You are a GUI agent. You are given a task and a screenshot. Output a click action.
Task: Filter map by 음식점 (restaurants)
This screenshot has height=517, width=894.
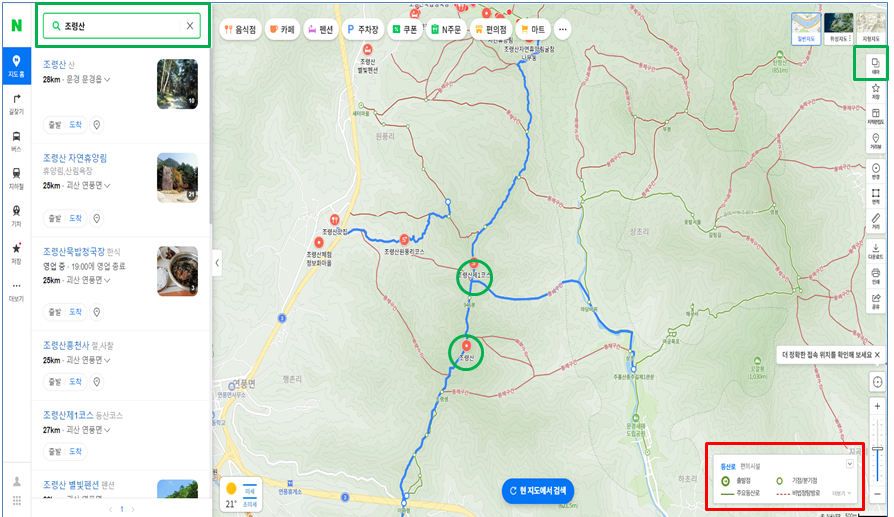[x=240, y=29]
